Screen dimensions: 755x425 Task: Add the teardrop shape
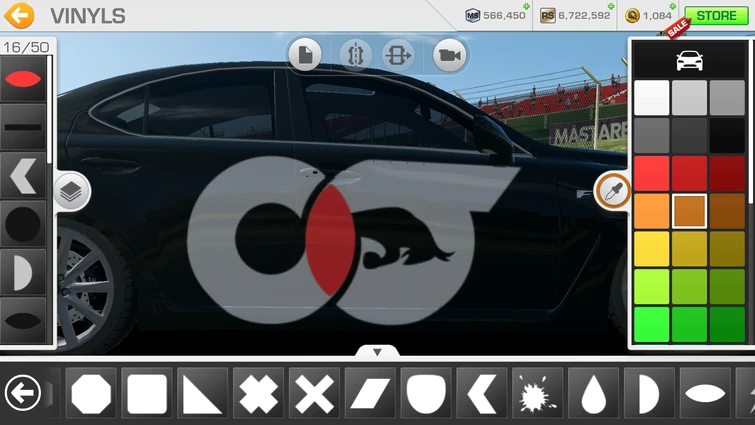tap(594, 393)
